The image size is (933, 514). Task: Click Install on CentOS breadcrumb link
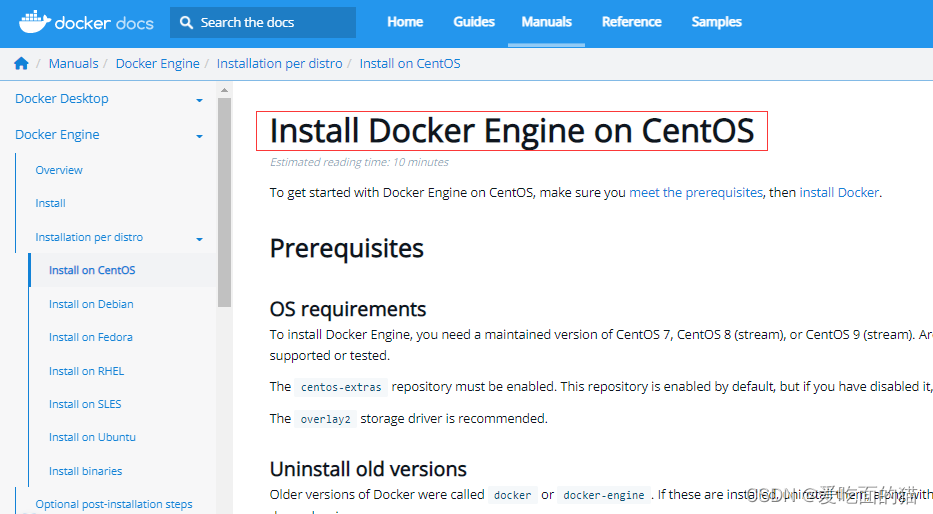pyautogui.click(x=410, y=64)
